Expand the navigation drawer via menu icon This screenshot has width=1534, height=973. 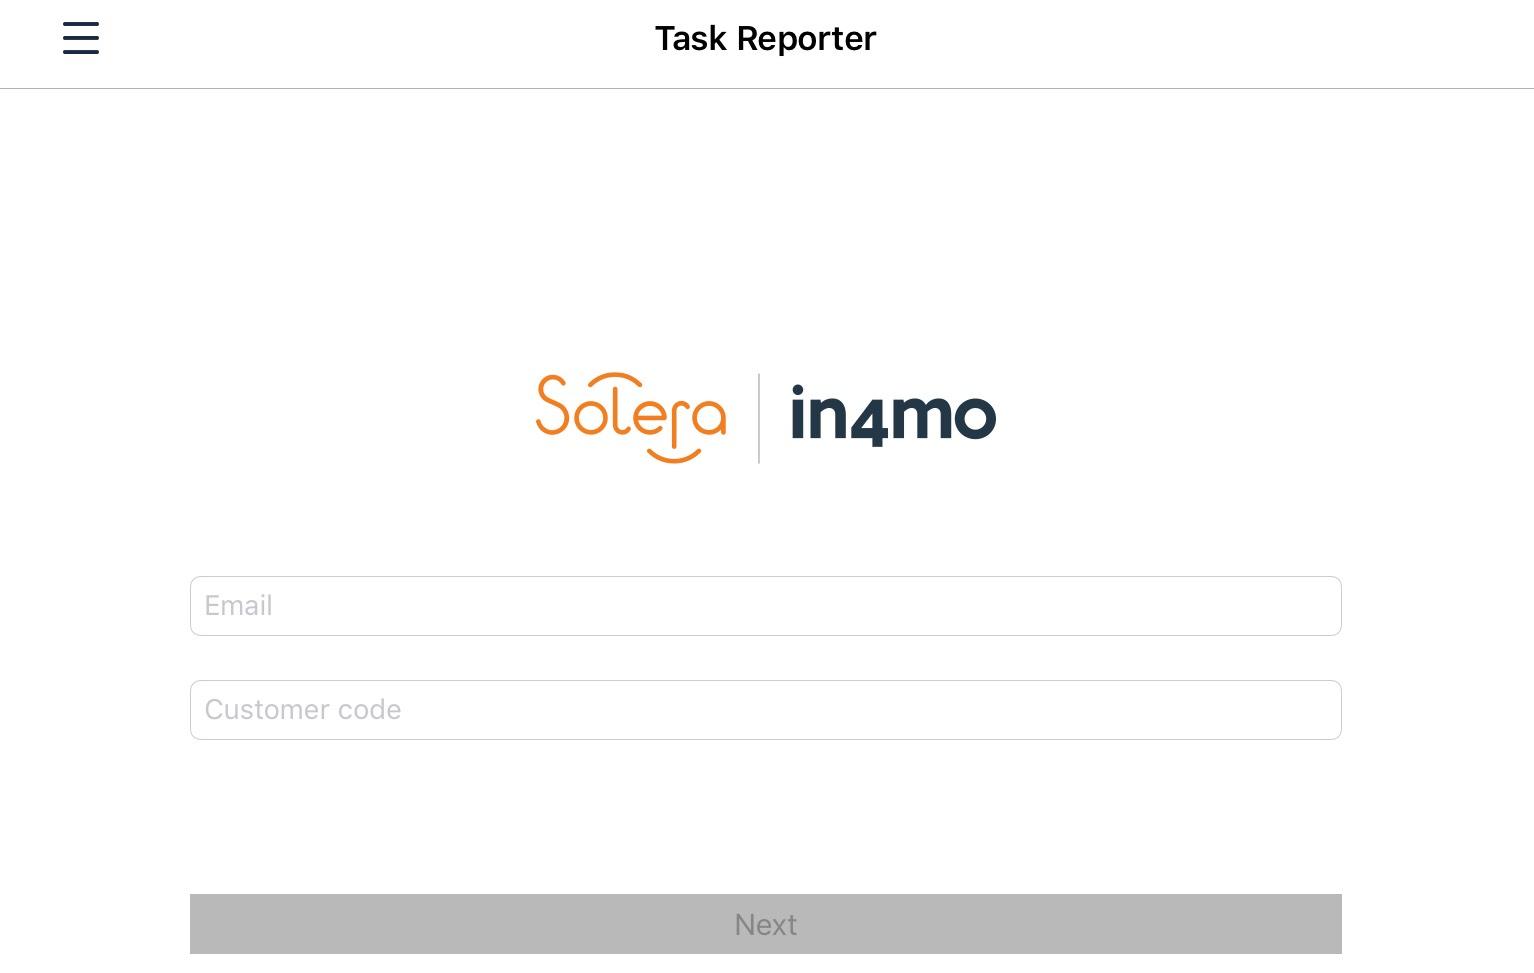[x=81, y=38]
